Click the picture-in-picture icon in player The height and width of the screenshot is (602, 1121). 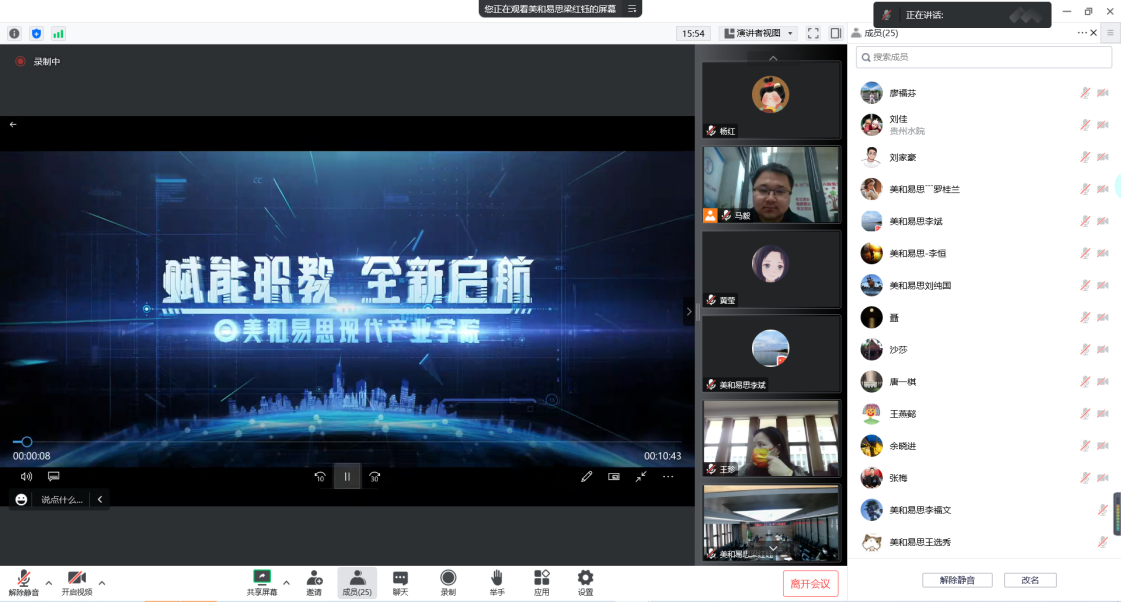point(613,476)
